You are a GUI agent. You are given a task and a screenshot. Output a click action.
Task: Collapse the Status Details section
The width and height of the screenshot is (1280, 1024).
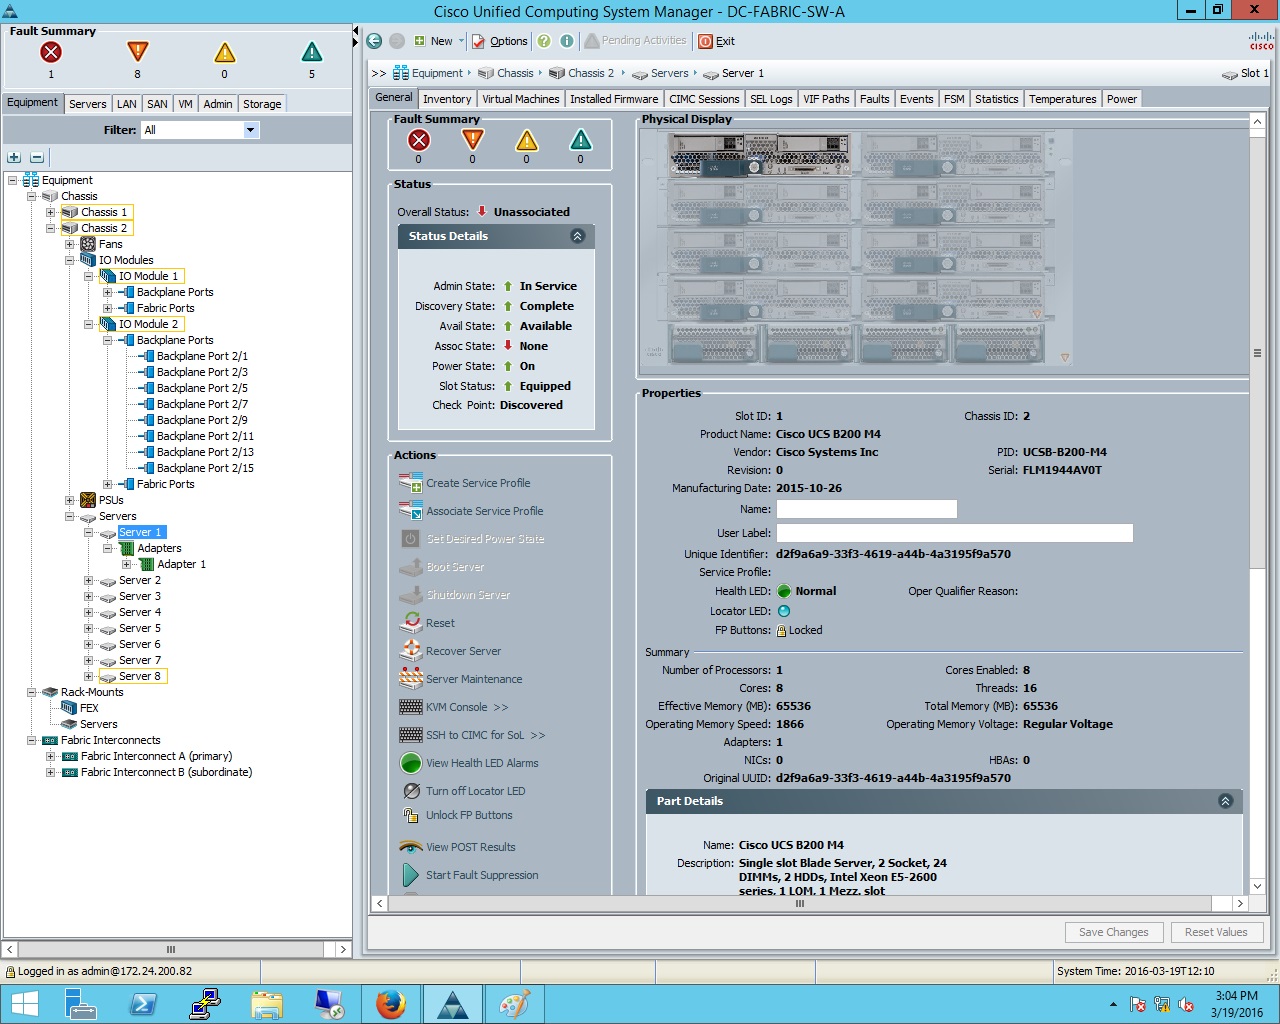pos(577,236)
